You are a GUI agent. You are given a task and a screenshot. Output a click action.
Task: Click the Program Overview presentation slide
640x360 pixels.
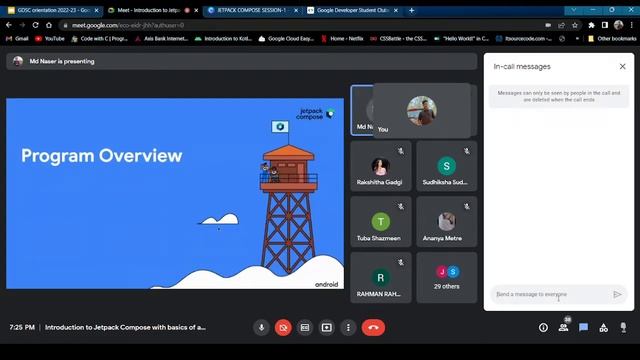coord(175,193)
